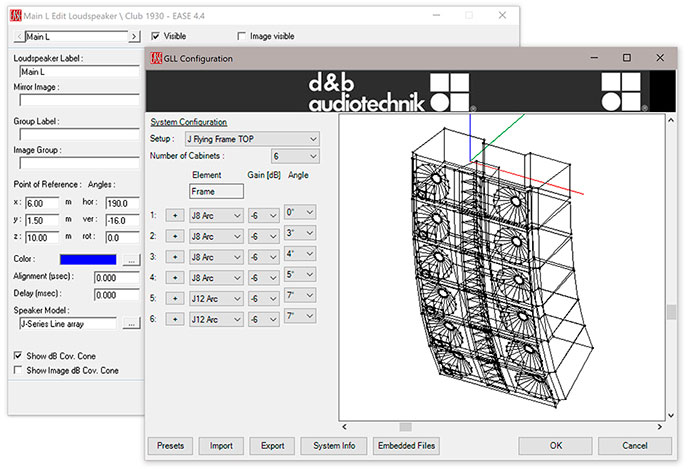Screen dimensions: 690x469
Task: Click the vertical scrollbar thumb of 3D view
Action: (x=671, y=312)
